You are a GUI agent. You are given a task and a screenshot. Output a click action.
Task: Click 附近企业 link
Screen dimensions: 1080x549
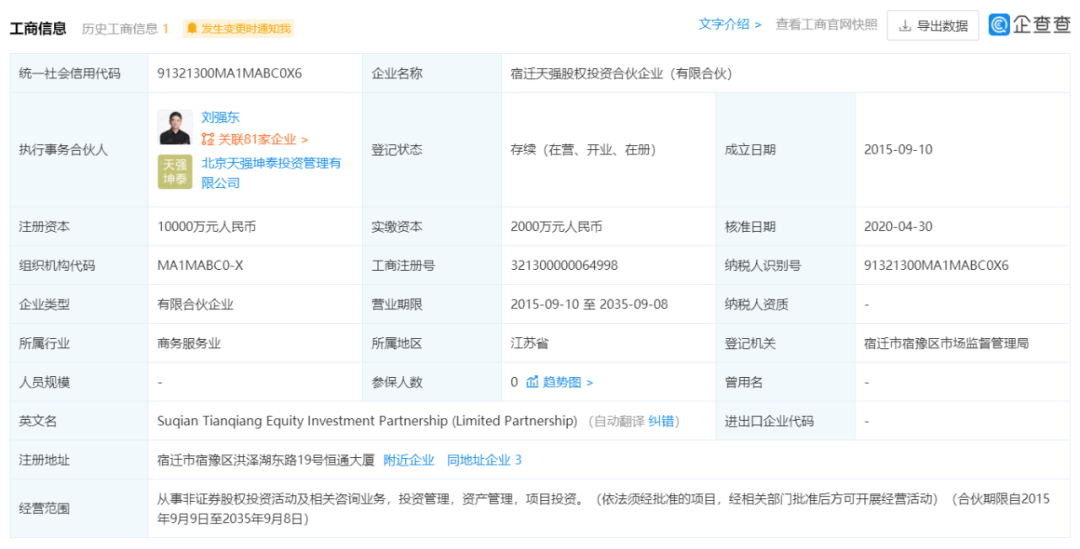[x=409, y=460]
